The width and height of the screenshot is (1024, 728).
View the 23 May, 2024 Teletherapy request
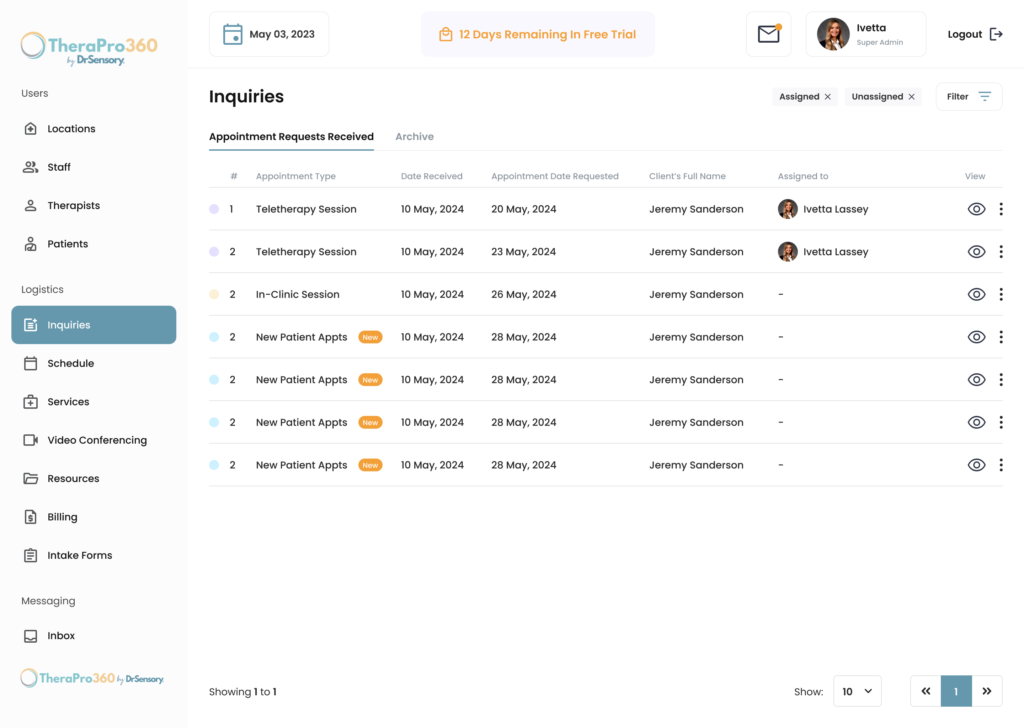pyautogui.click(x=976, y=252)
